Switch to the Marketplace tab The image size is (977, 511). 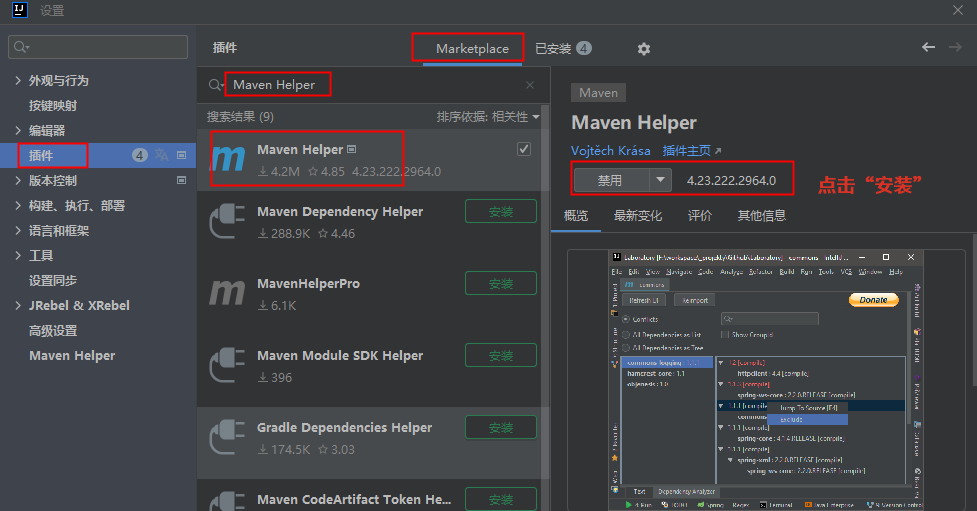point(472,49)
